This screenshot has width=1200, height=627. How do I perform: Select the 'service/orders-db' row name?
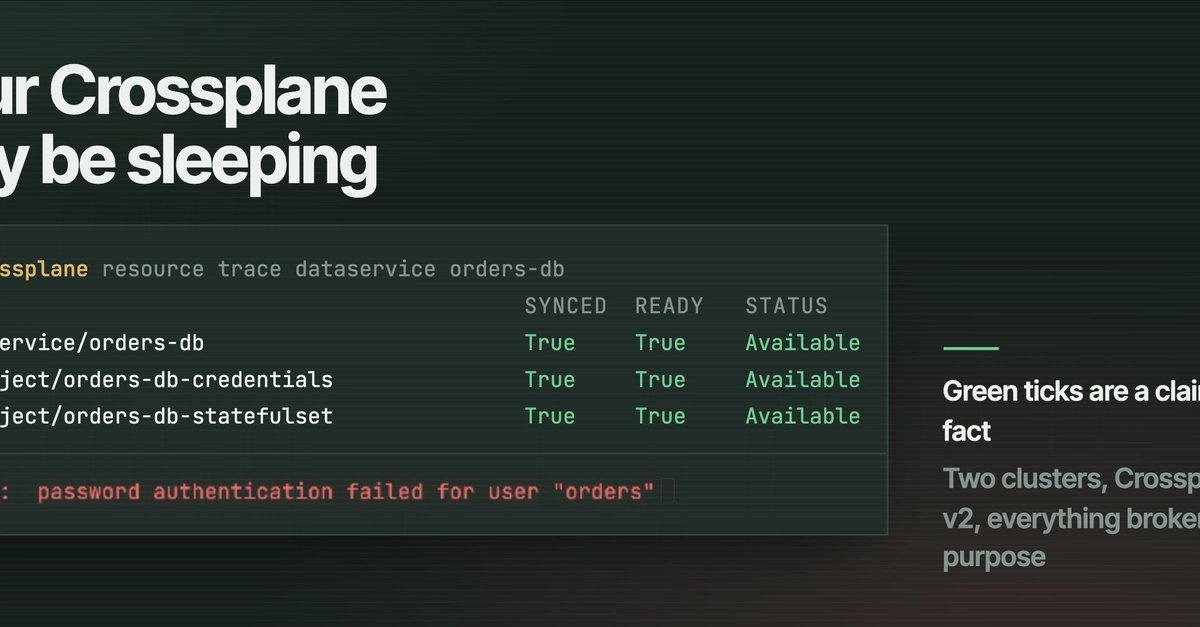coord(102,343)
